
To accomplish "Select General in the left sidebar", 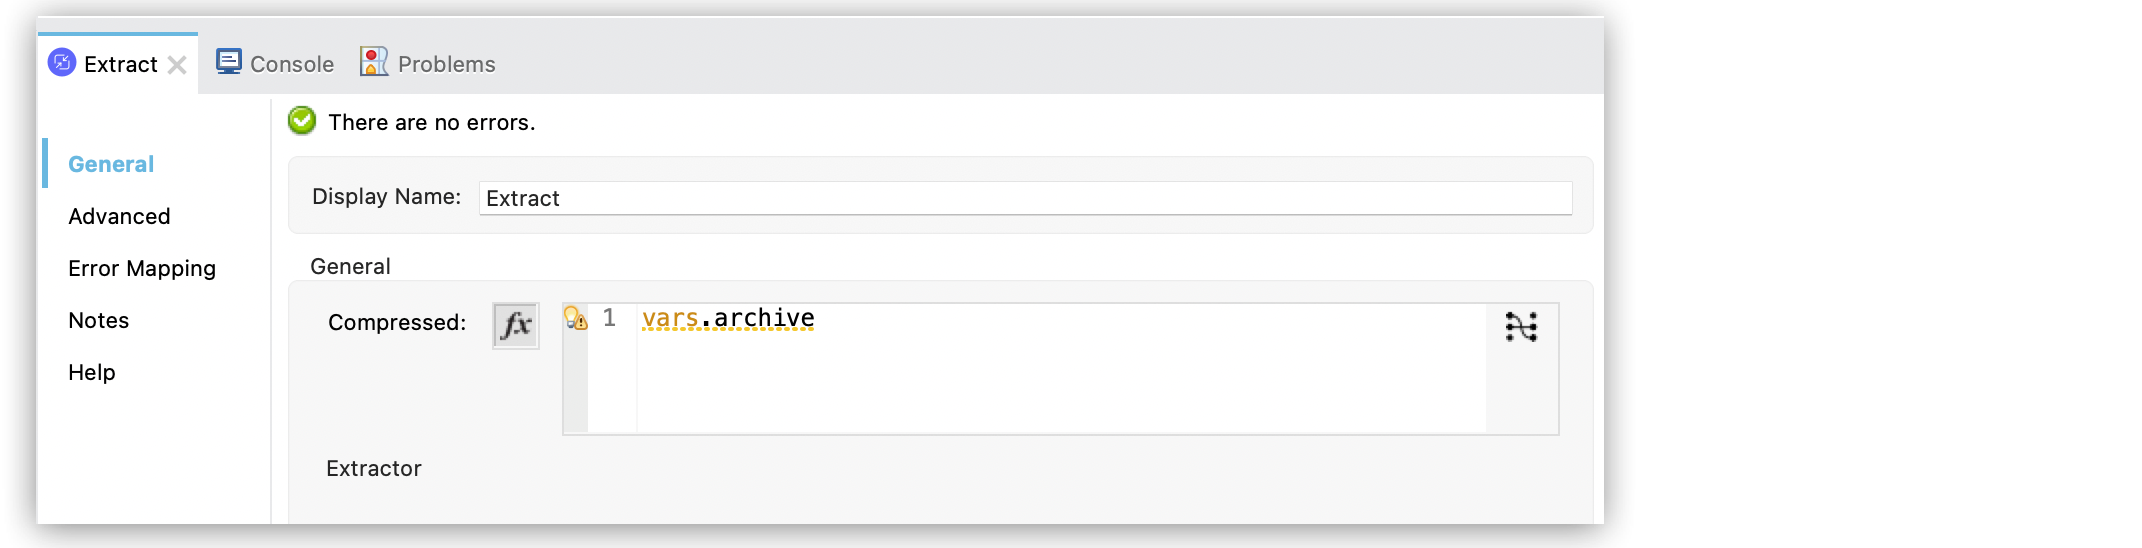I will tap(111, 164).
